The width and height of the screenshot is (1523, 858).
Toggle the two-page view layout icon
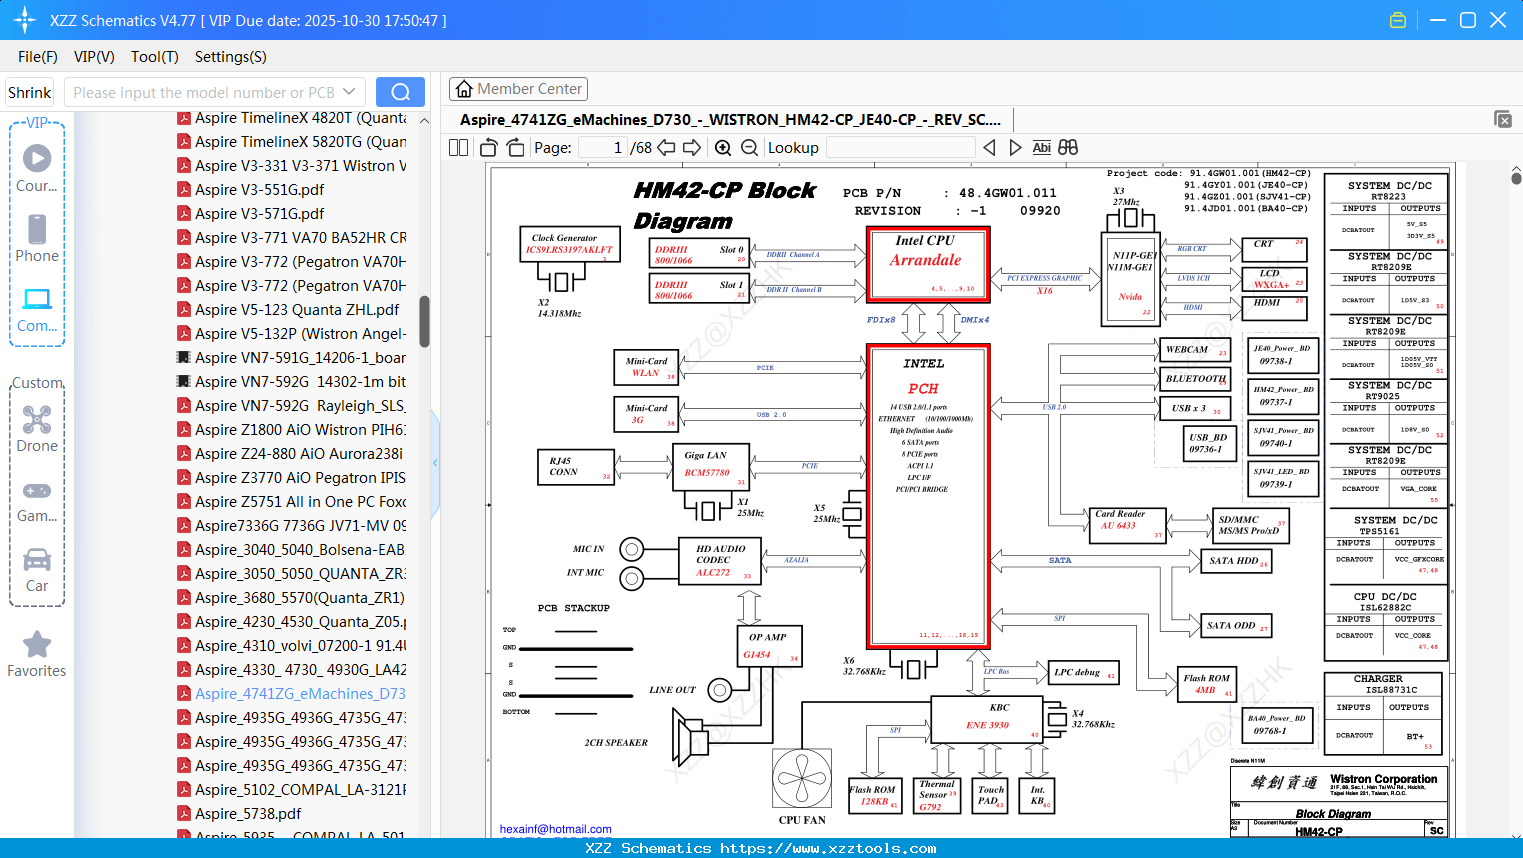coord(459,147)
